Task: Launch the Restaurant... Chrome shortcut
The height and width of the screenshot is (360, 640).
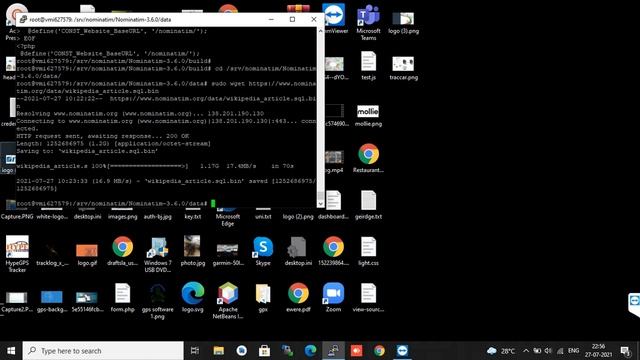Action: [368, 158]
